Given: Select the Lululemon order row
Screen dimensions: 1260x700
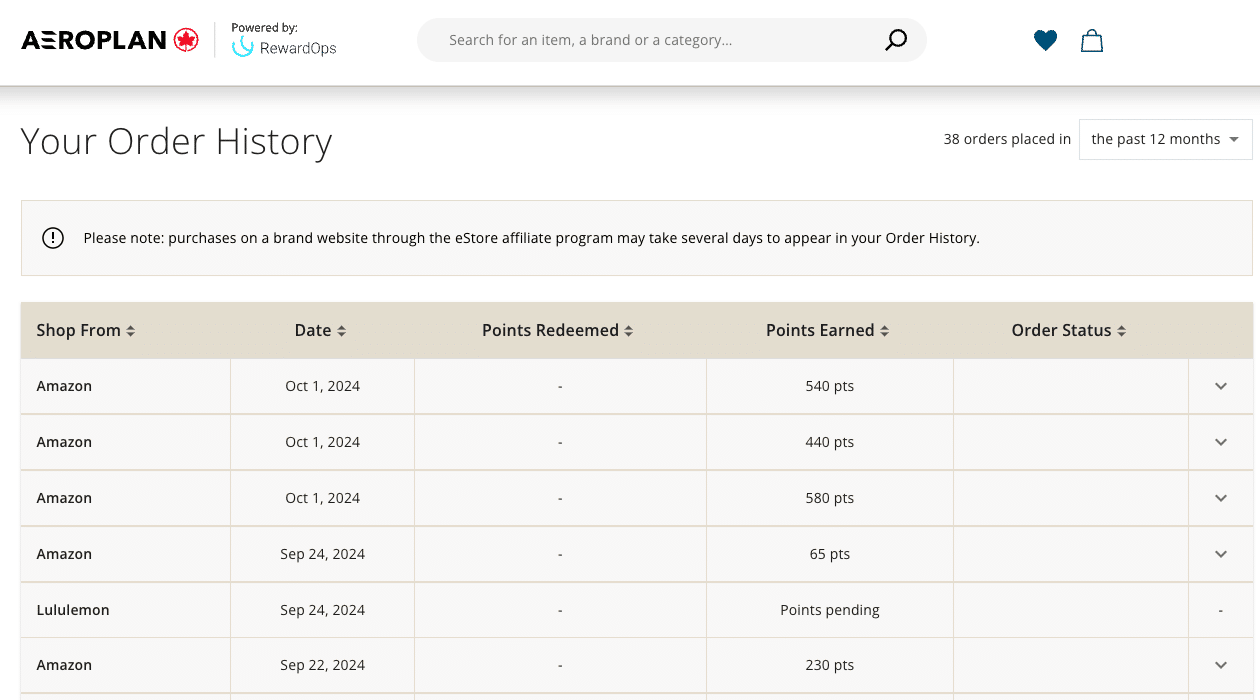Looking at the screenshot, I should point(73,610).
